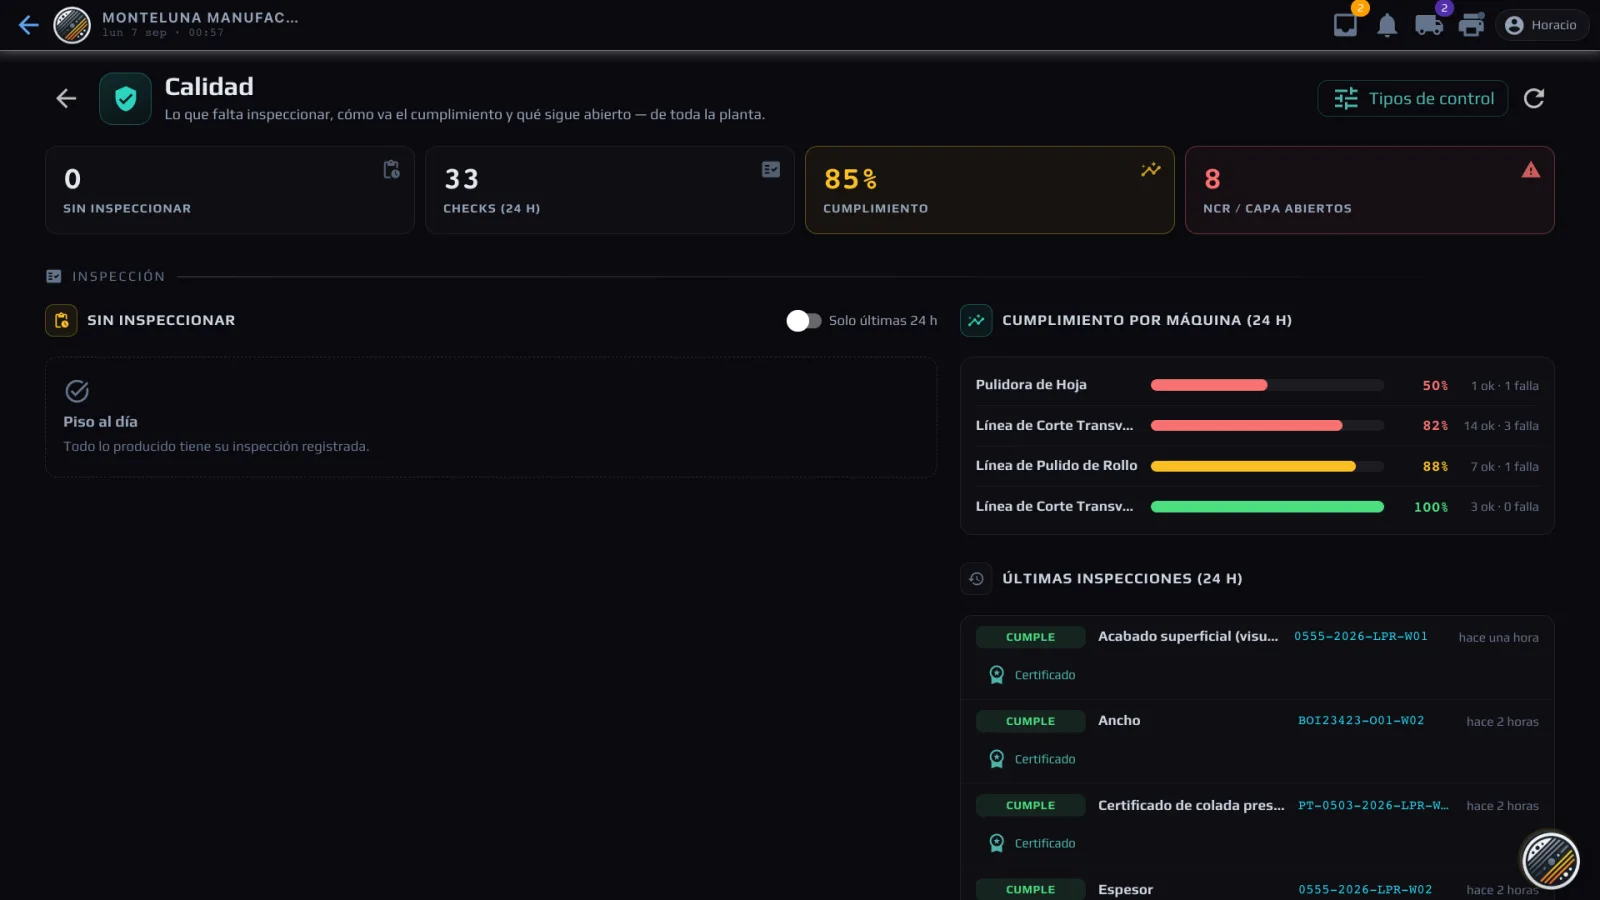Open the Ancho inspection entry
The height and width of the screenshot is (900, 1600).
point(1257,741)
